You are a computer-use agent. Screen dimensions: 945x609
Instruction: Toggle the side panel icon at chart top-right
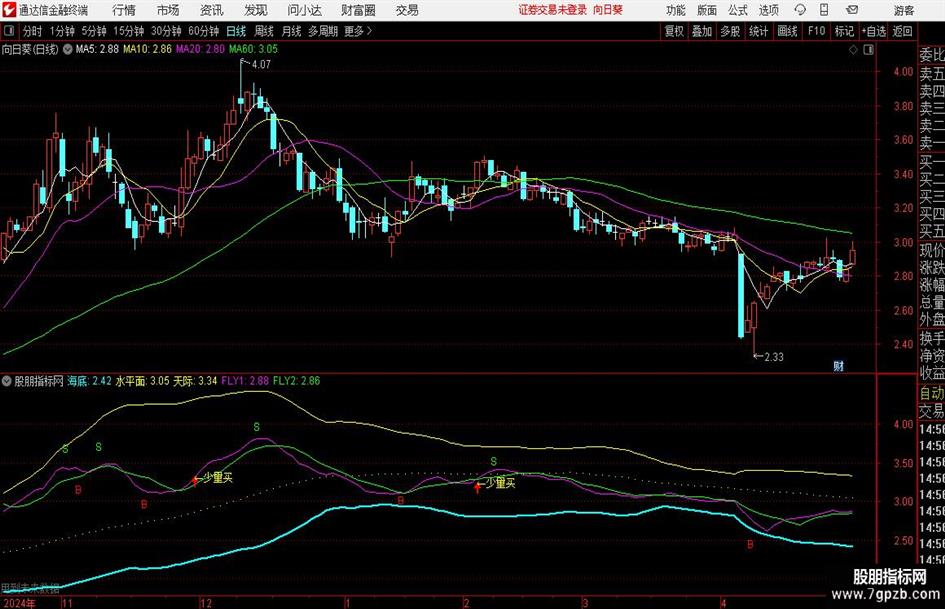868,50
